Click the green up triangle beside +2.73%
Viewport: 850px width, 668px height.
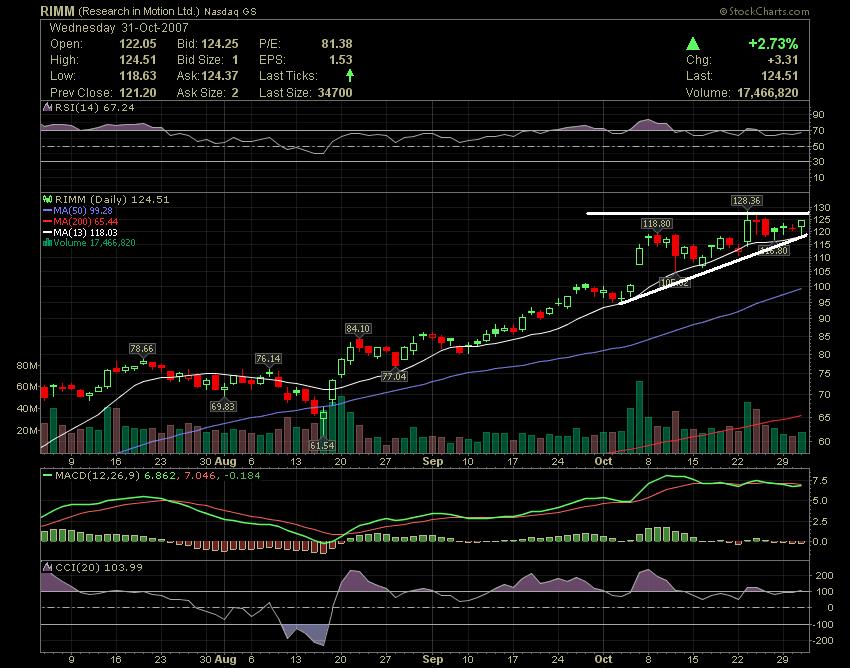[692, 44]
